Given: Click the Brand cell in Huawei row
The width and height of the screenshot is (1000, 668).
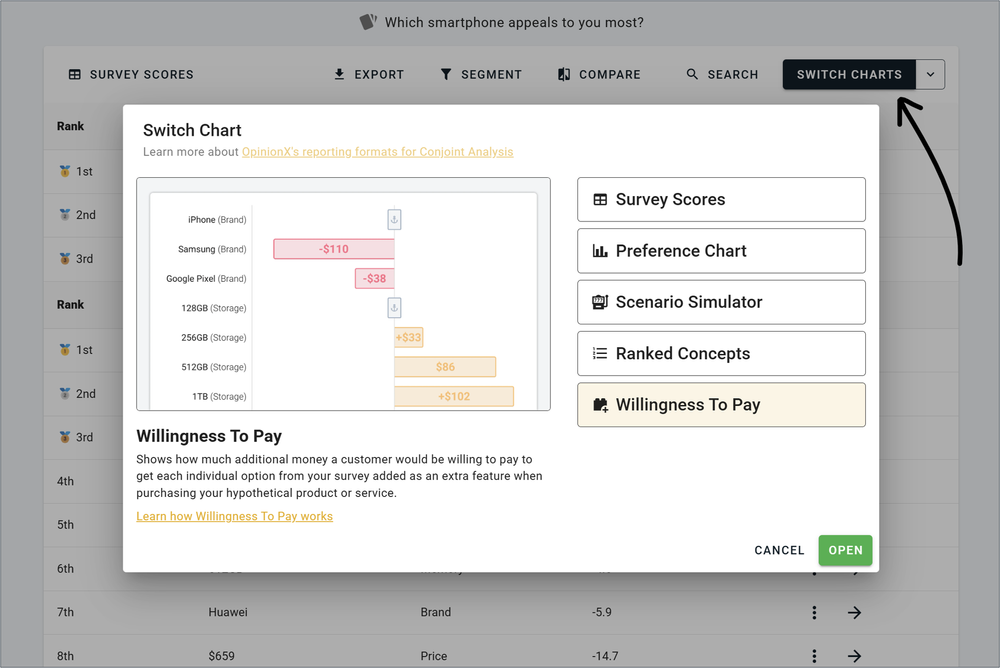Looking at the screenshot, I should tap(436, 612).
